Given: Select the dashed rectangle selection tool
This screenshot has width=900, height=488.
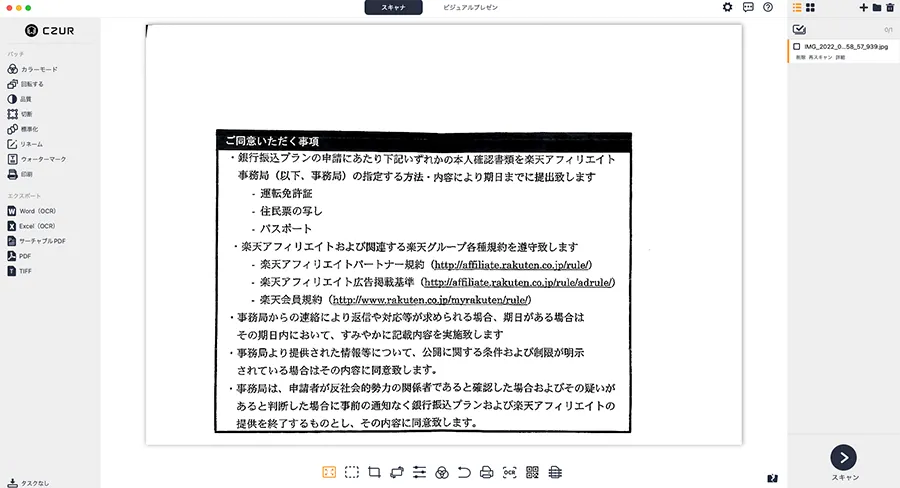Looking at the screenshot, I should click(x=352, y=472).
